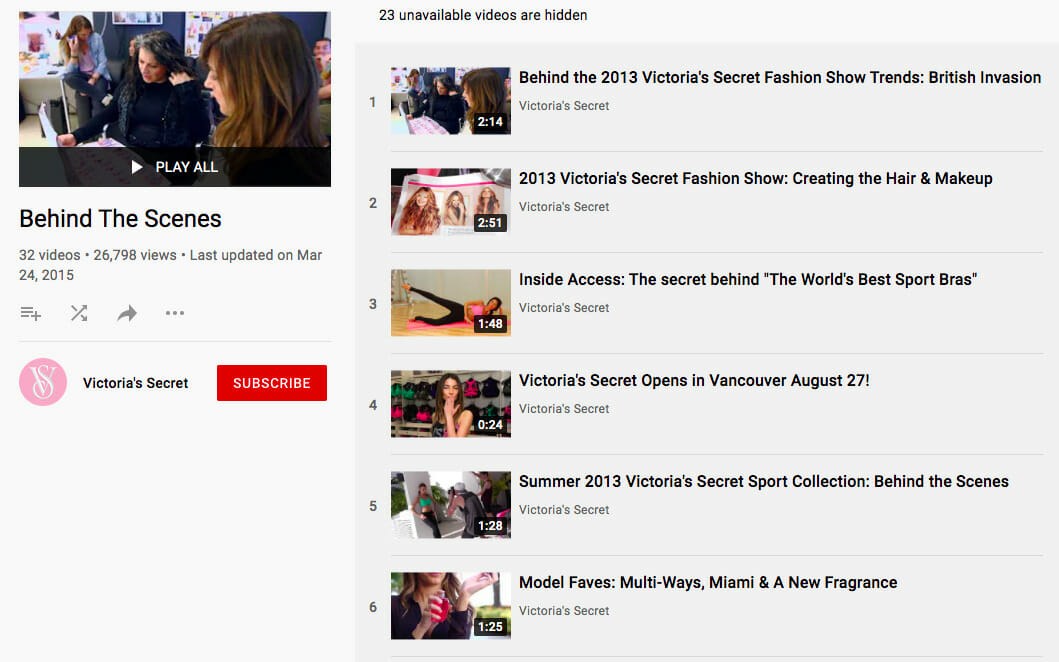The image size is (1059, 662).
Task: Open the Hair & Makeup video thumbnail
Action: 450,202
